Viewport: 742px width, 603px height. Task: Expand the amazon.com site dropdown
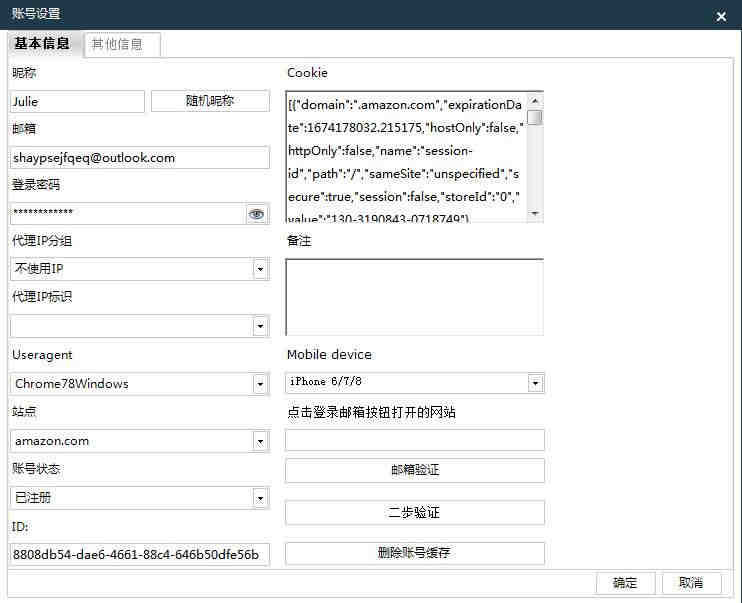point(260,441)
